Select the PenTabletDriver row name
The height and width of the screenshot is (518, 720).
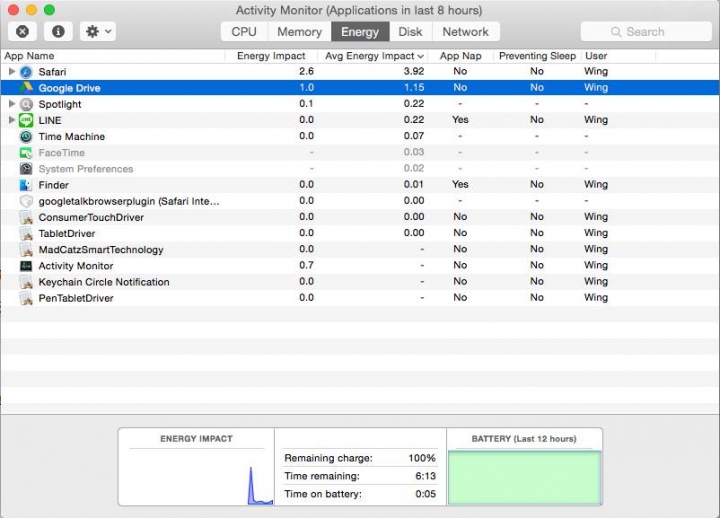(76, 298)
